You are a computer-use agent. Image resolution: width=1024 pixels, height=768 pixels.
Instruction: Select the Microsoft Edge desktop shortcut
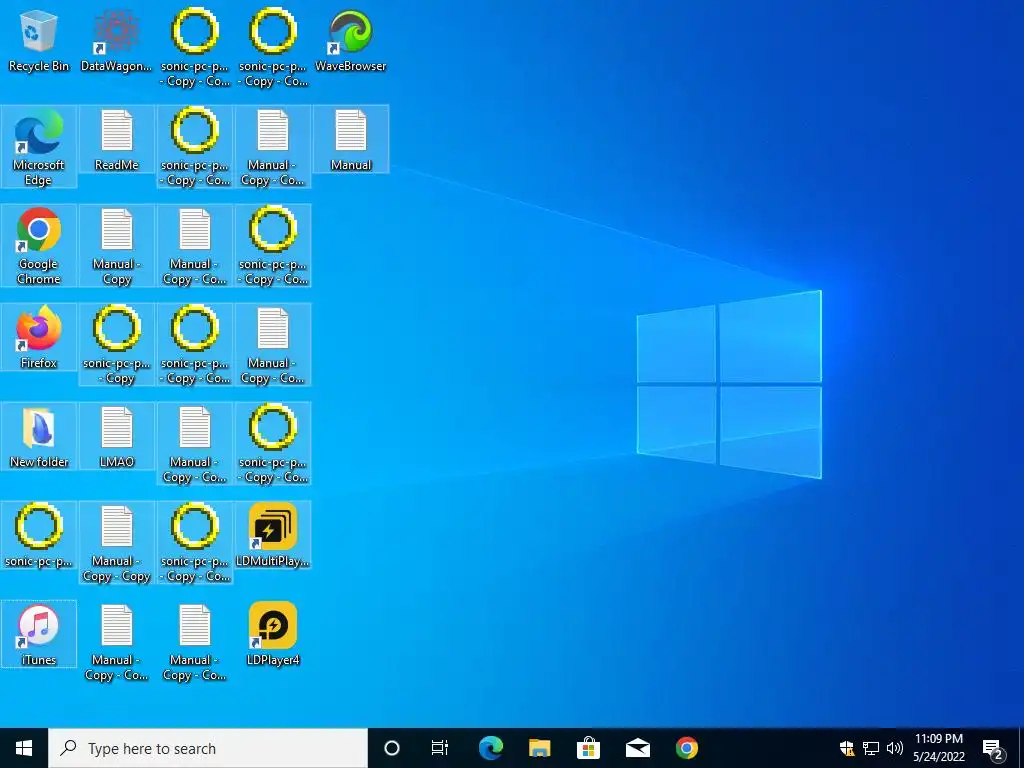tap(39, 147)
